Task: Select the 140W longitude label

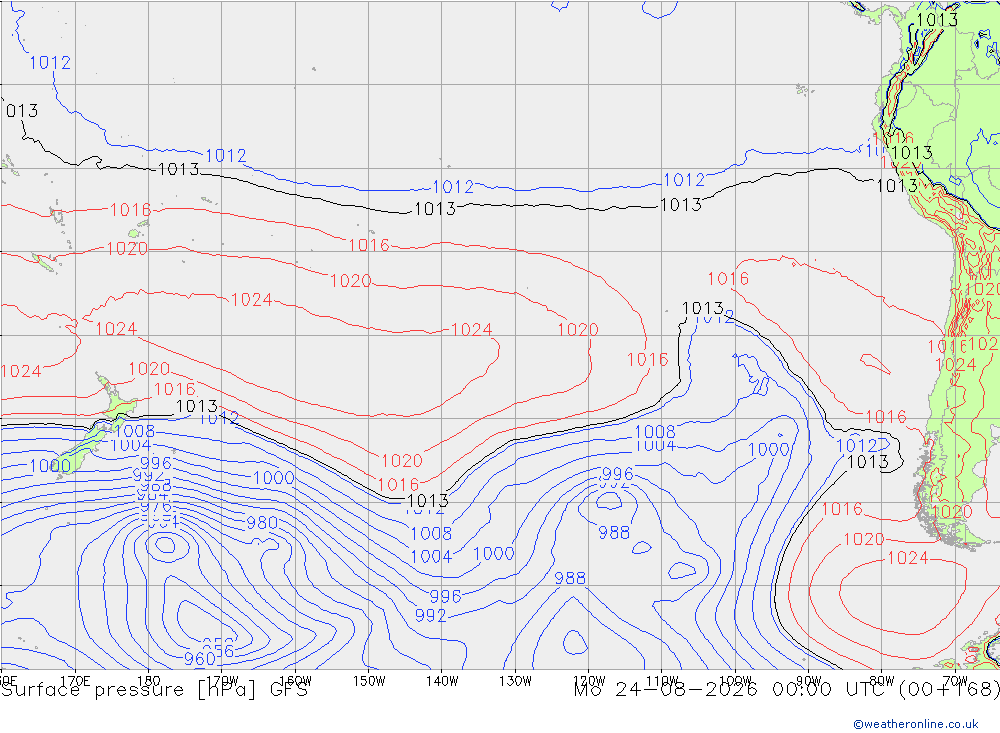Action: point(442,681)
